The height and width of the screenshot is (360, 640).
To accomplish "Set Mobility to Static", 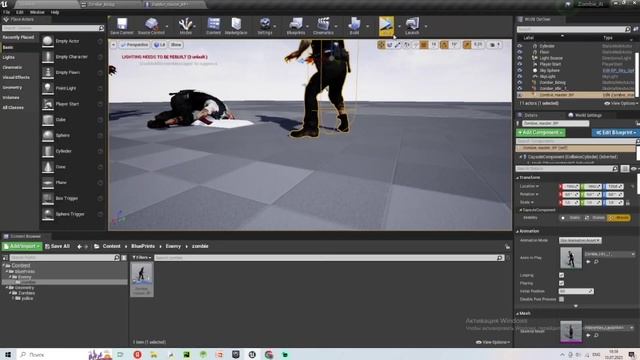I will (x=570, y=218).
